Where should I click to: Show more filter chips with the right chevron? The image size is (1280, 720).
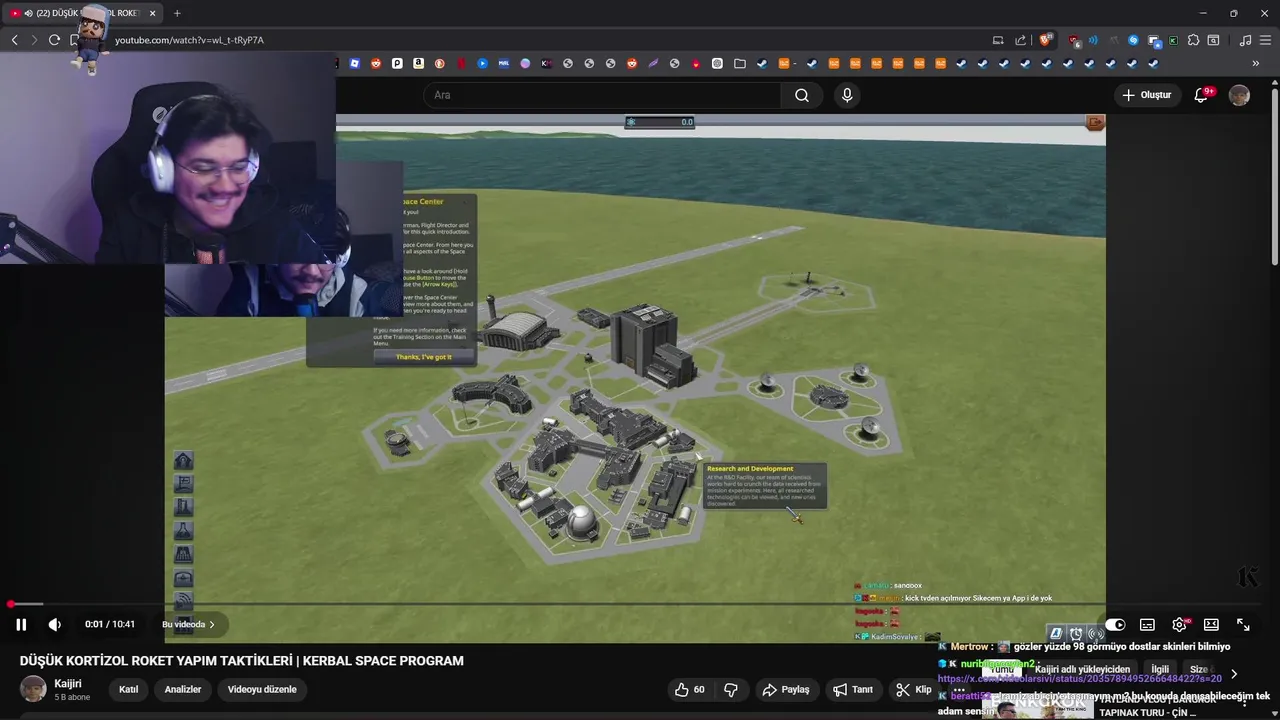coord(1233,674)
